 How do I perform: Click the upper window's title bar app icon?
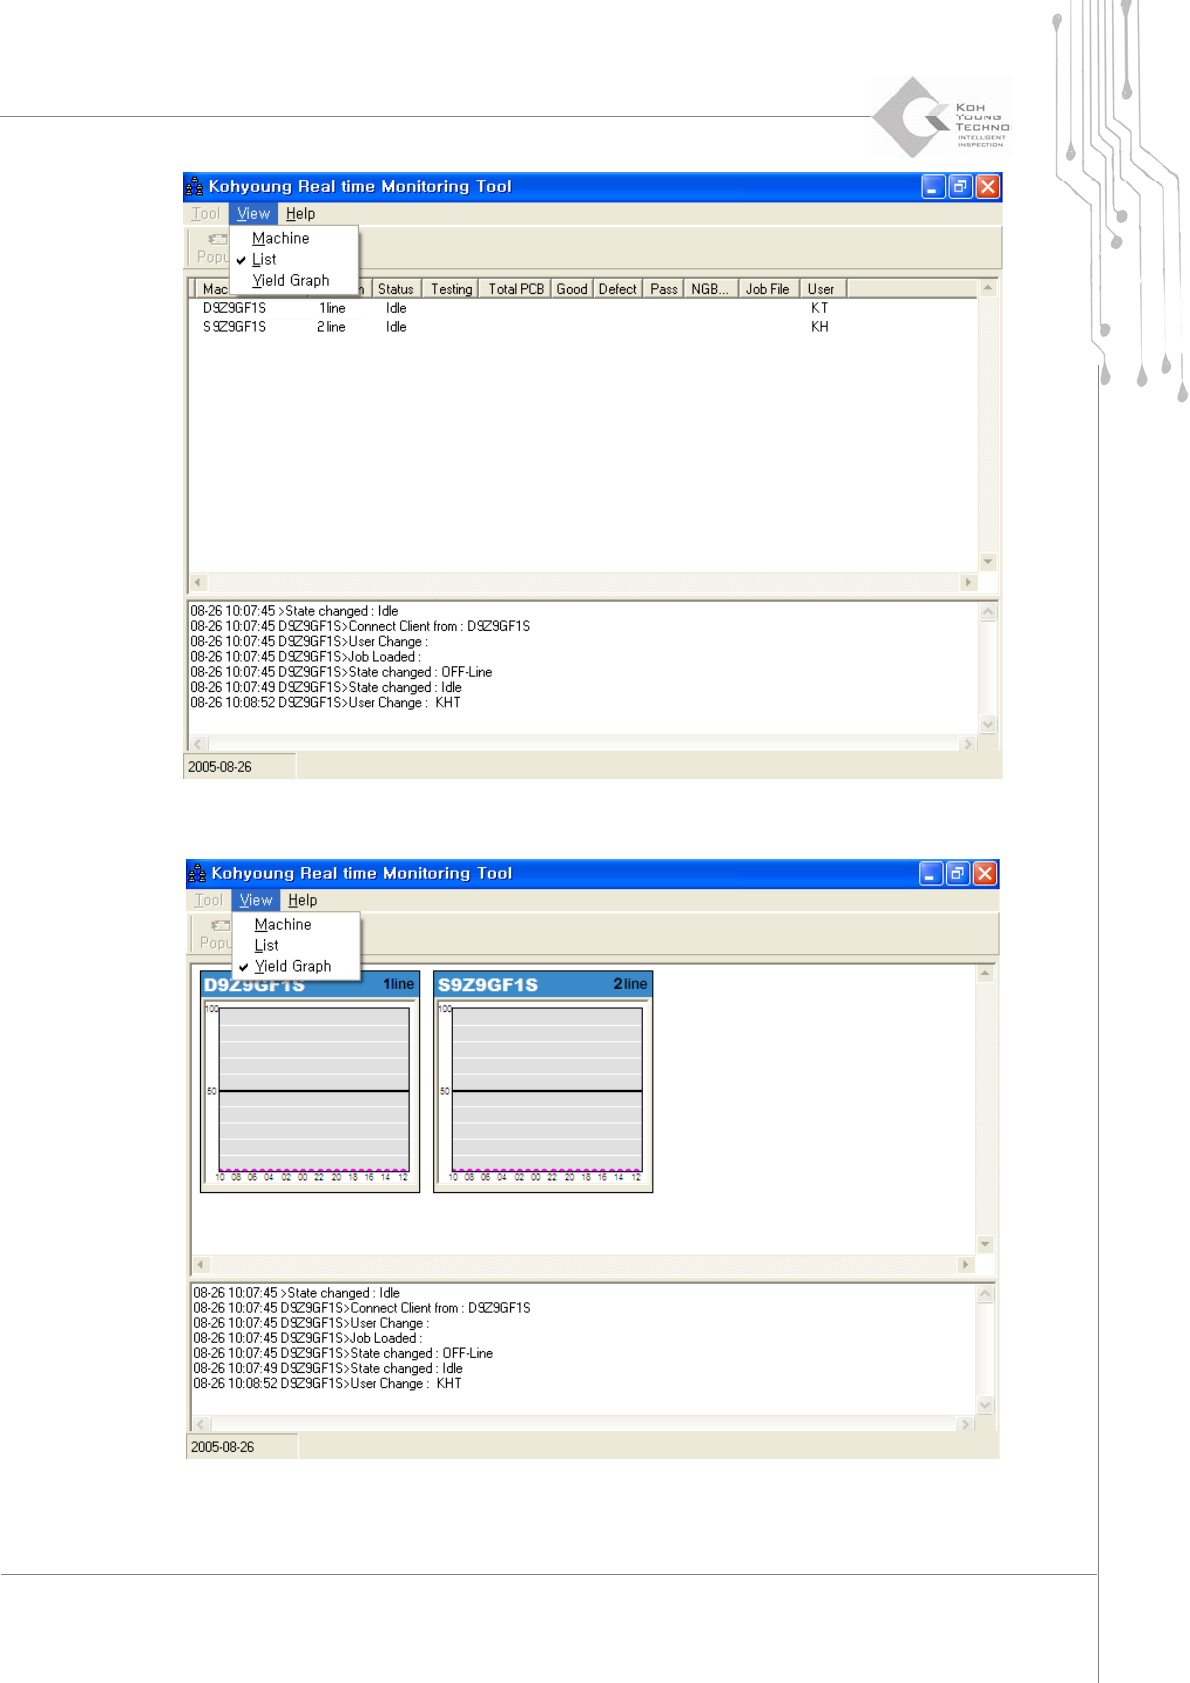(x=195, y=186)
